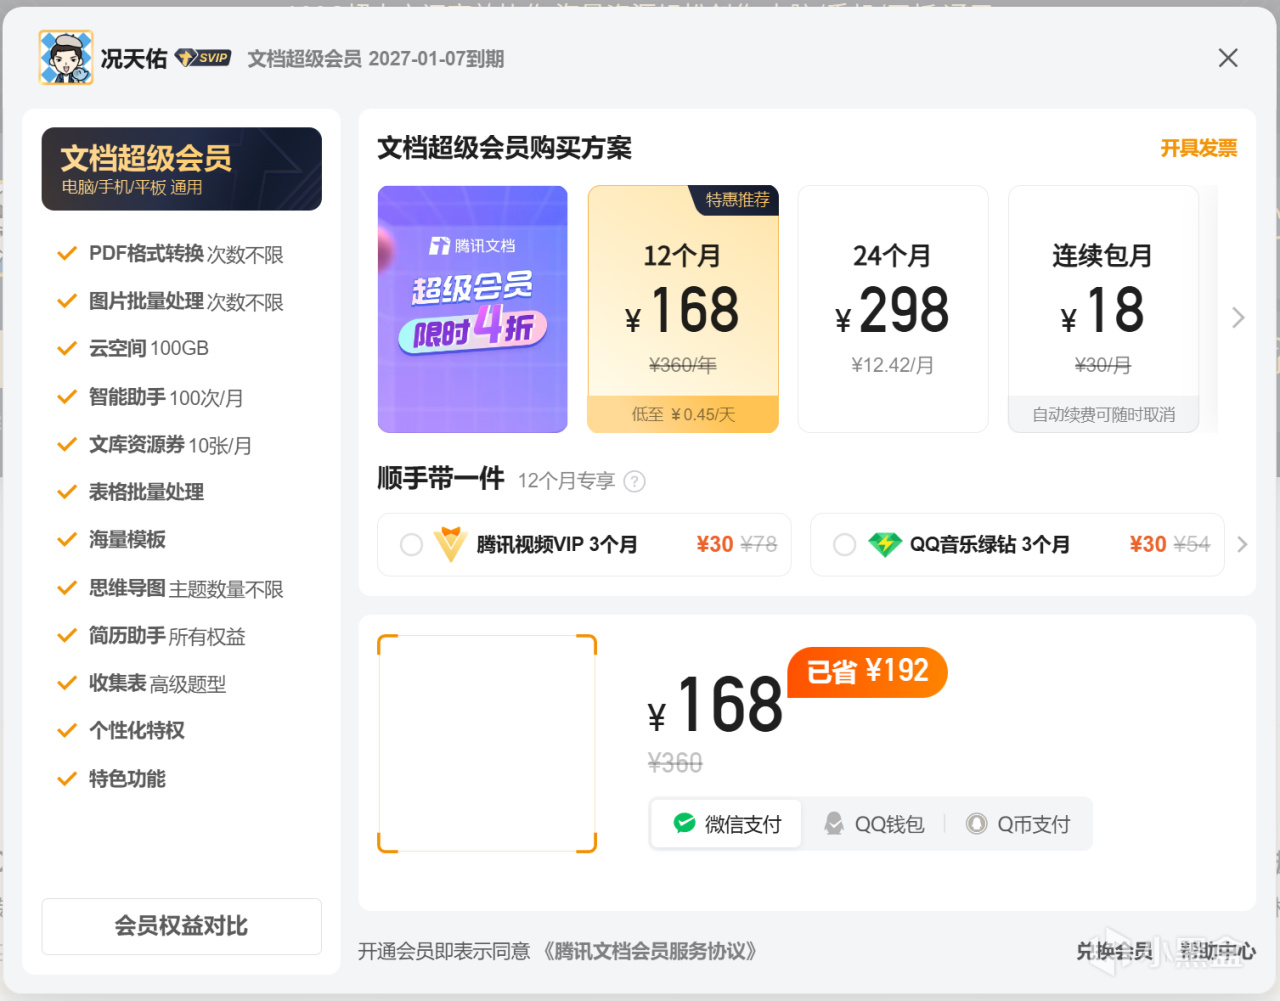Click the 个性化特权 benefit
The image size is (1280, 1001).
click(x=121, y=731)
